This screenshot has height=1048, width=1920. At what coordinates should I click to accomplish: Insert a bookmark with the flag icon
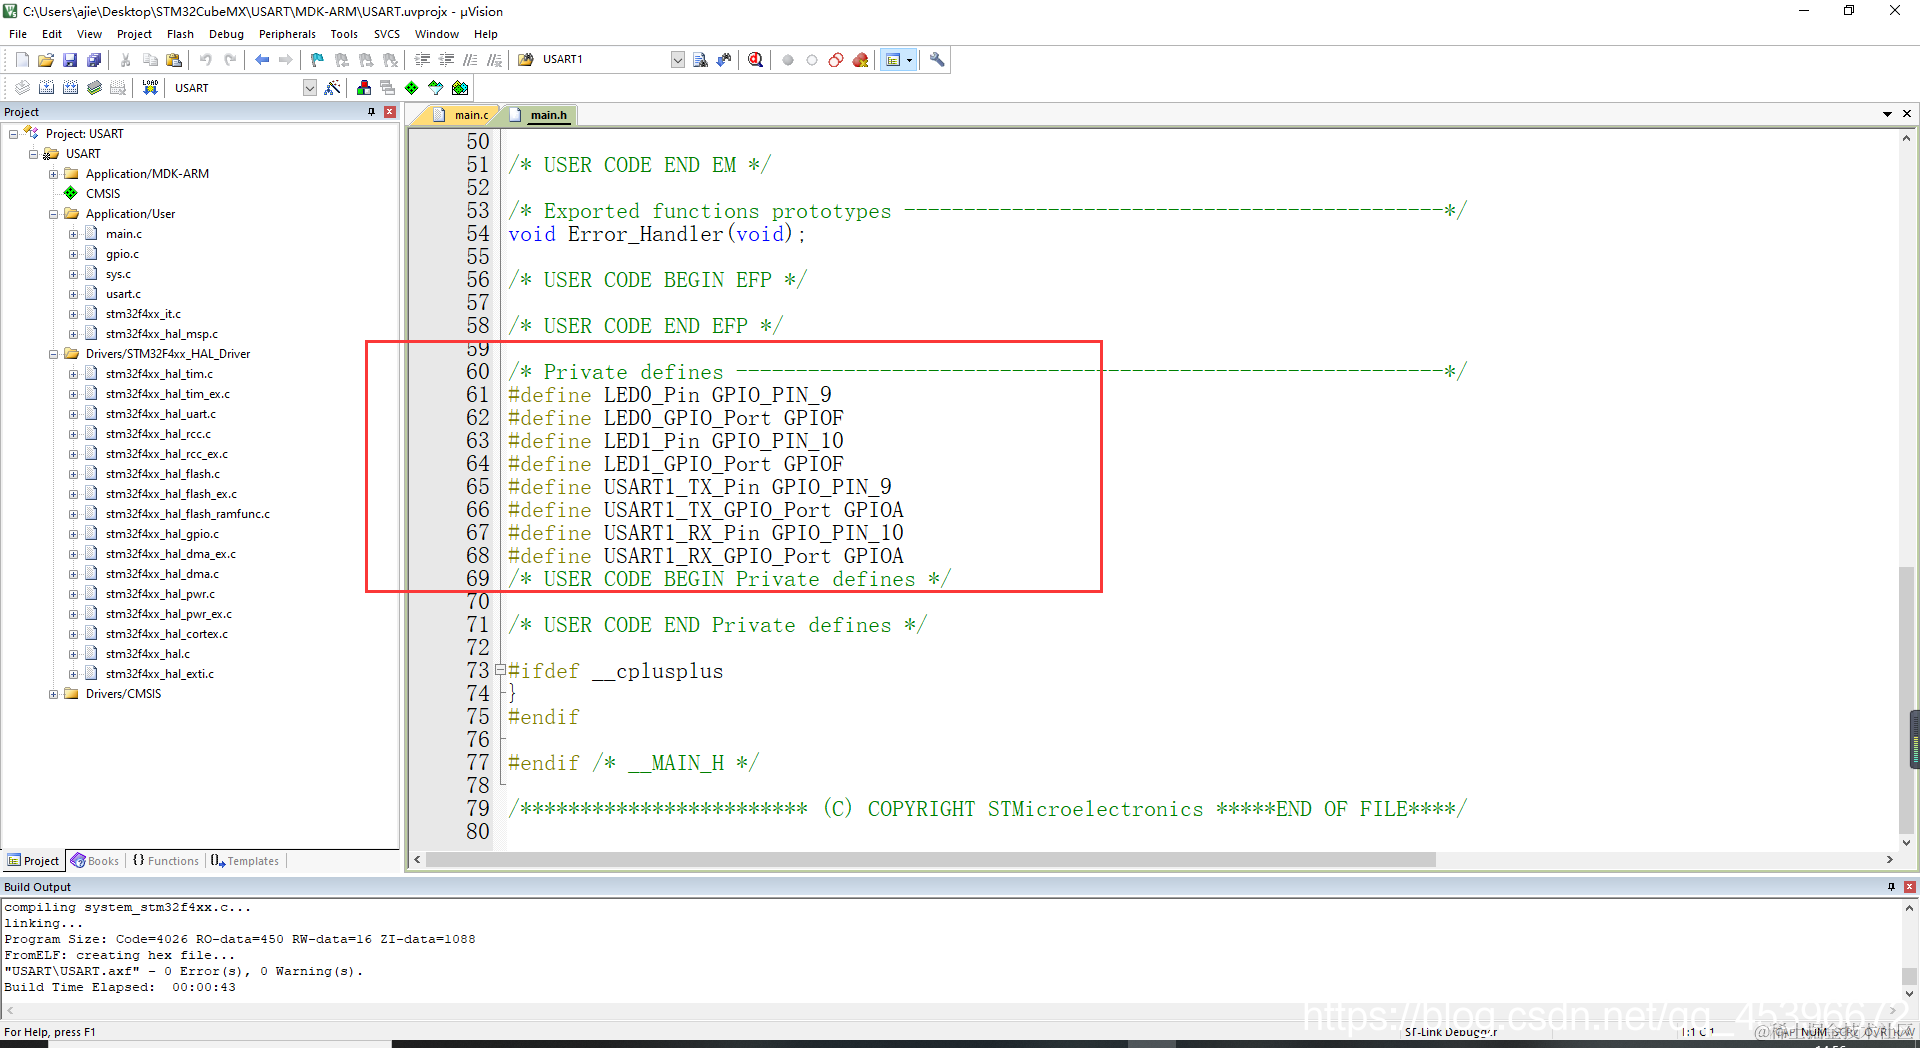(x=318, y=60)
